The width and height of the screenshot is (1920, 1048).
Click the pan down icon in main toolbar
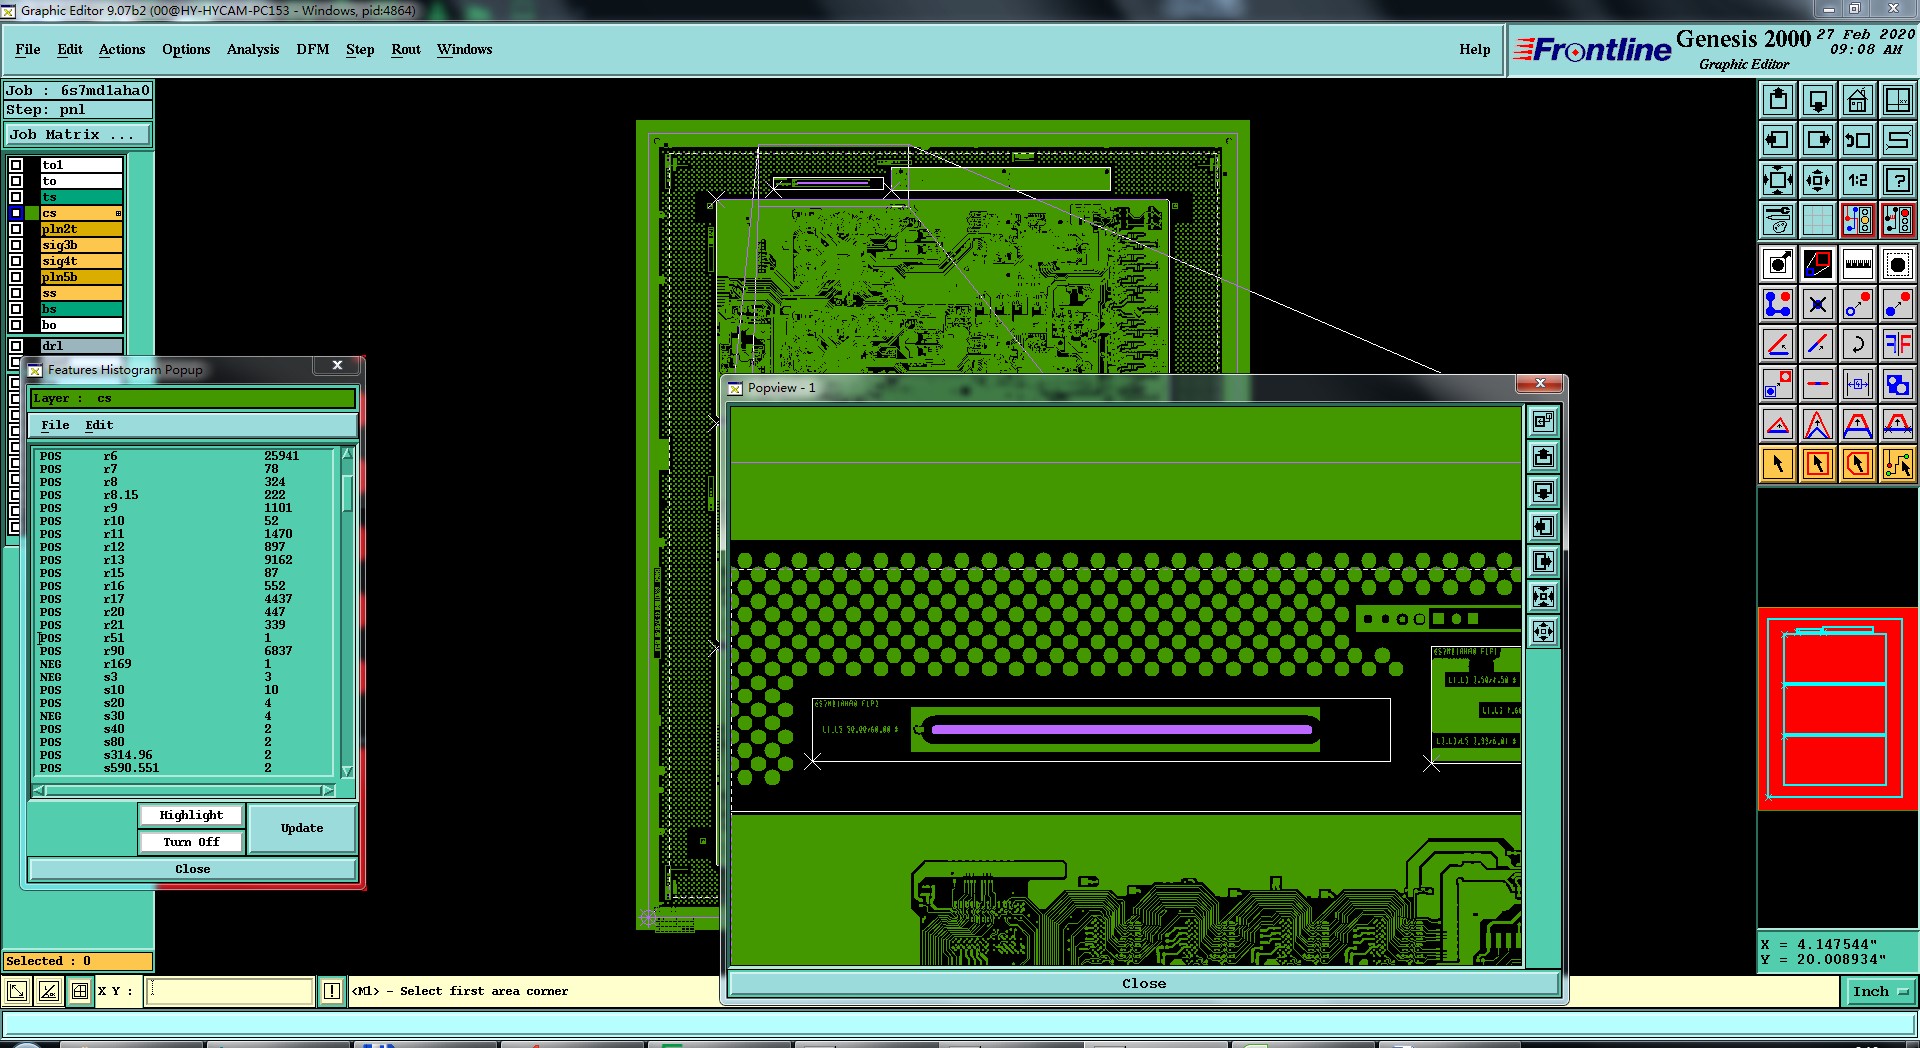[1818, 100]
